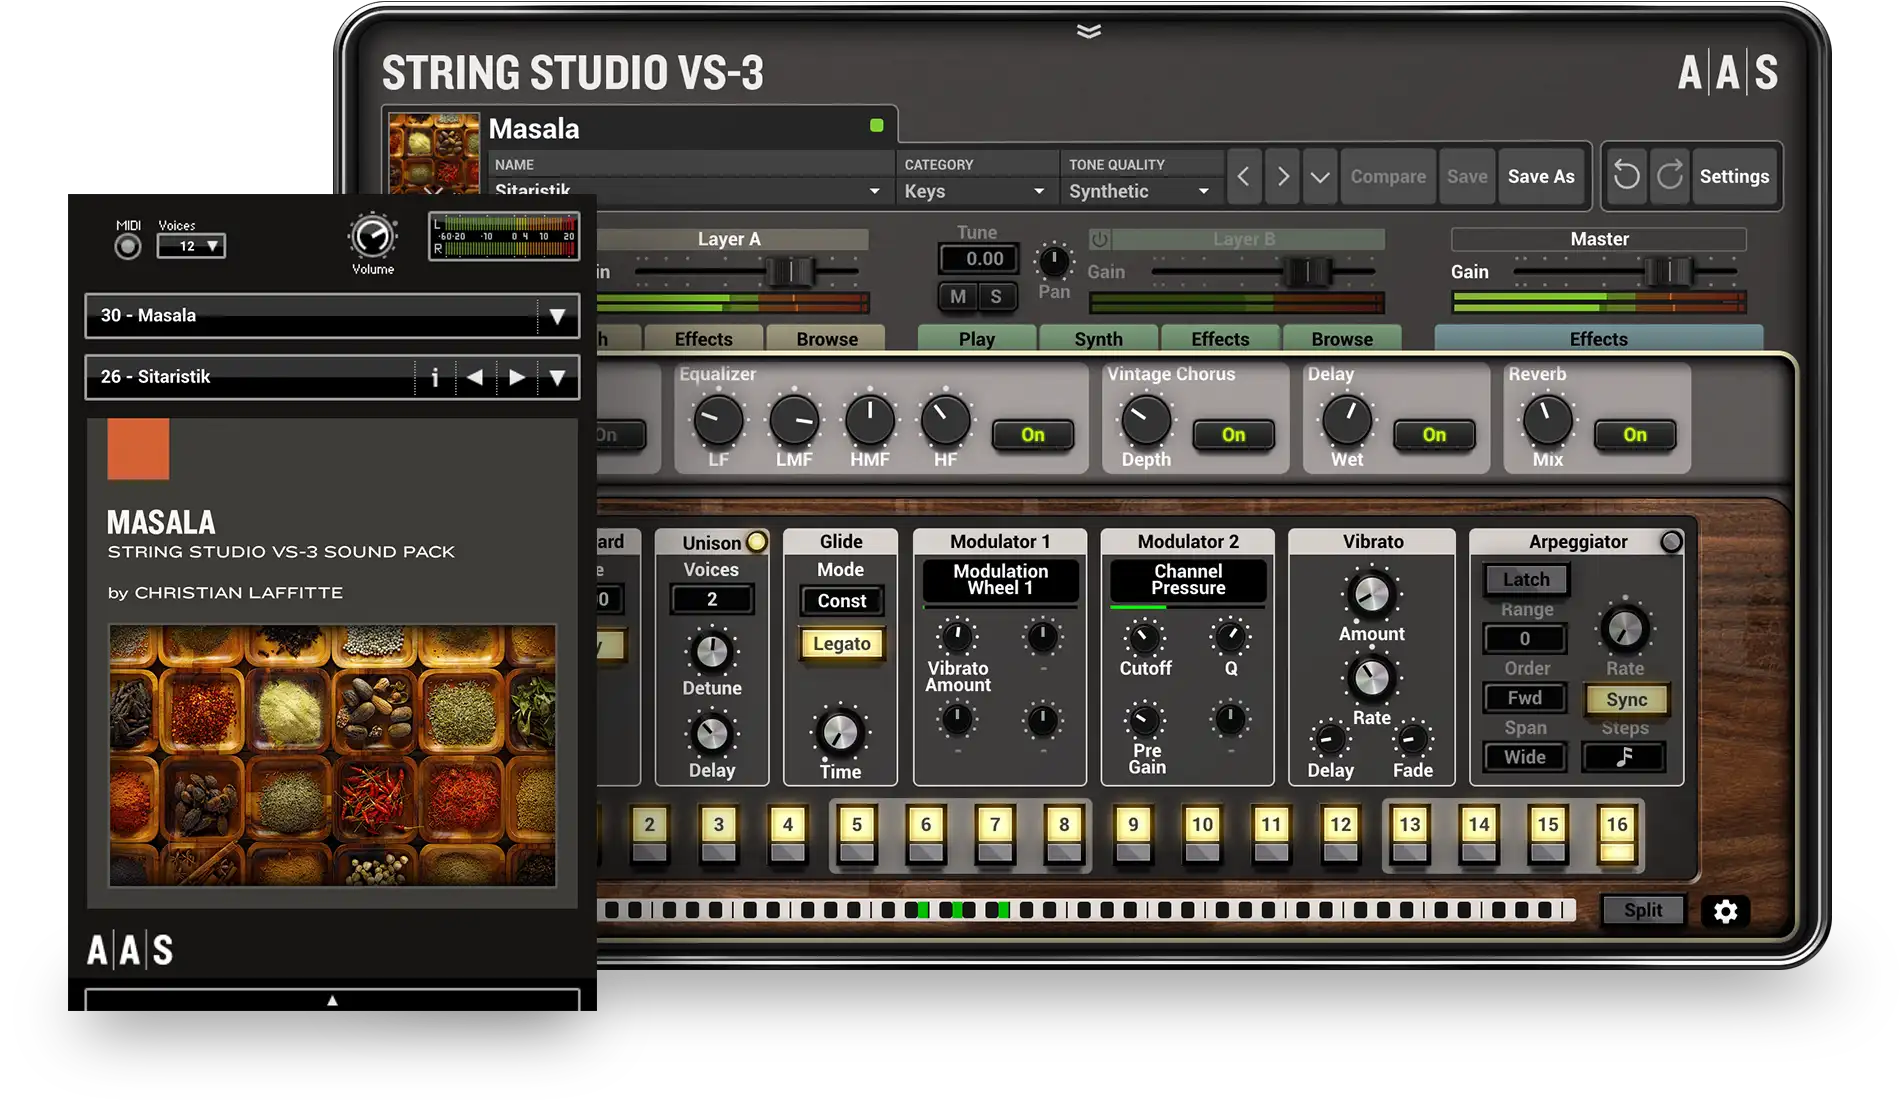1900x1100 pixels.
Task: Toggle the Vintage Chorus On switch
Action: pos(1233,435)
